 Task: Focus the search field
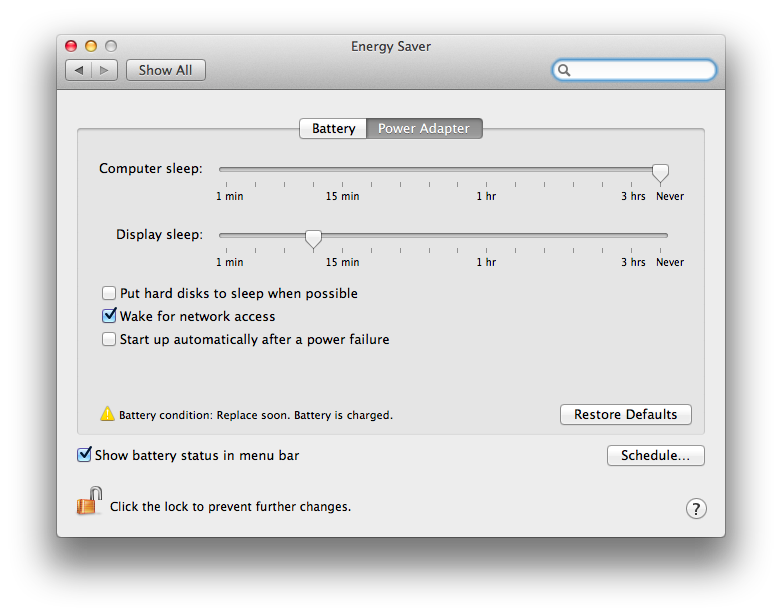click(x=634, y=70)
